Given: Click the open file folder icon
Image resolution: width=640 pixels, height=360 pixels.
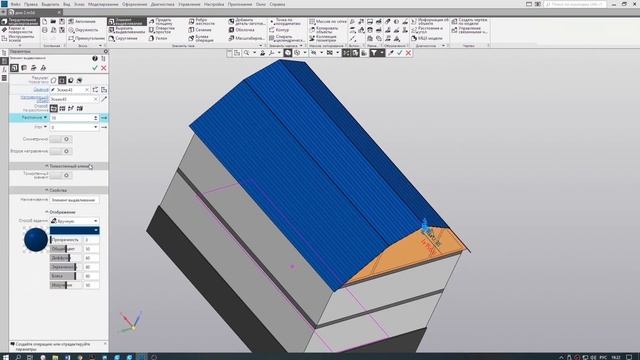Looking at the screenshot, I should [x=53, y=21].
